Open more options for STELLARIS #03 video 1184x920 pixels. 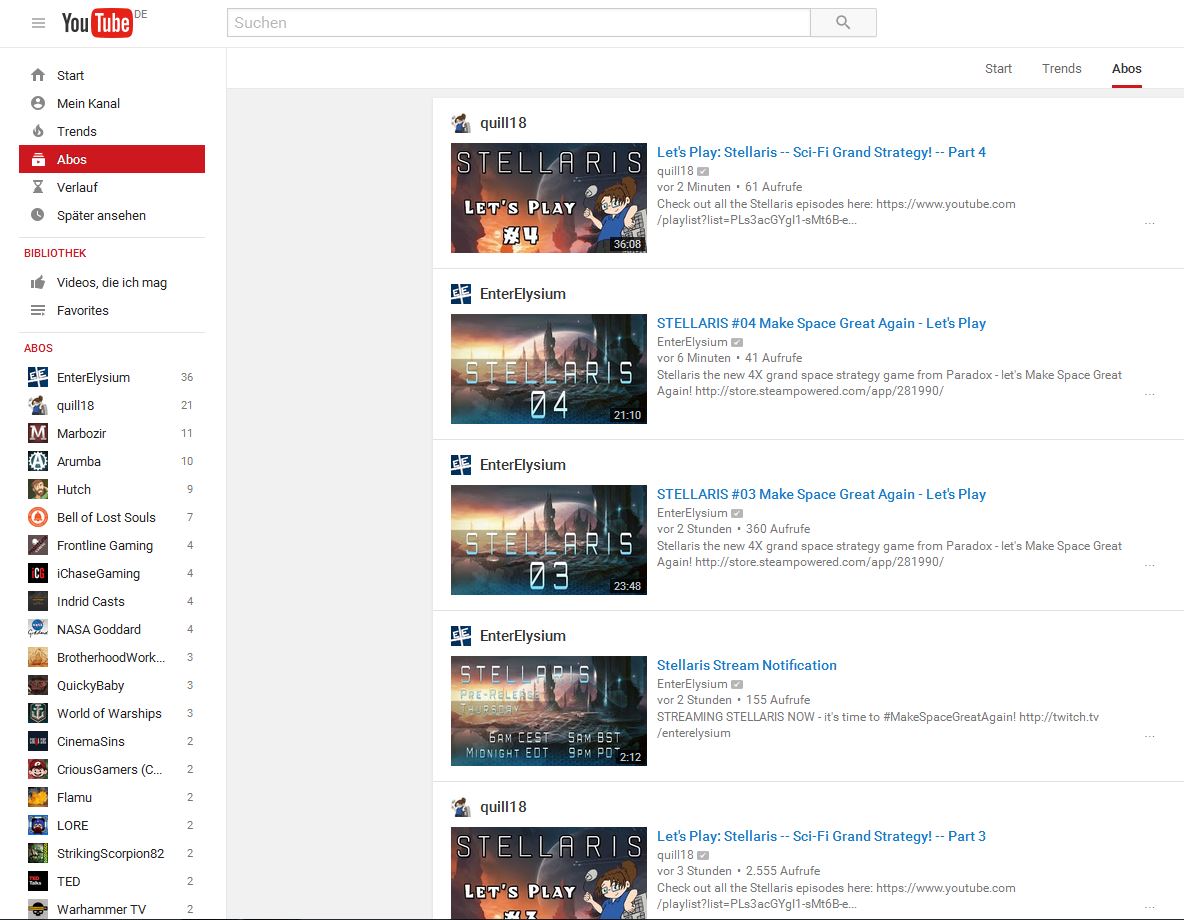(x=1149, y=565)
